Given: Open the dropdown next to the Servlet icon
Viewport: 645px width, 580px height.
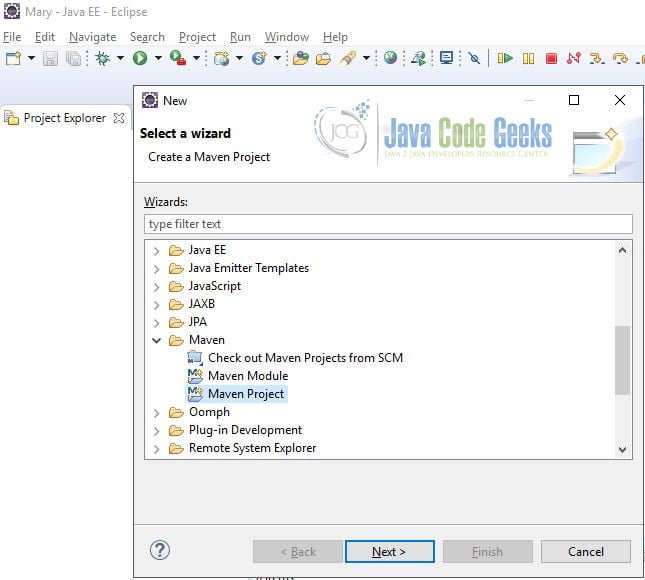Looking at the screenshot, I should (277, 58).
